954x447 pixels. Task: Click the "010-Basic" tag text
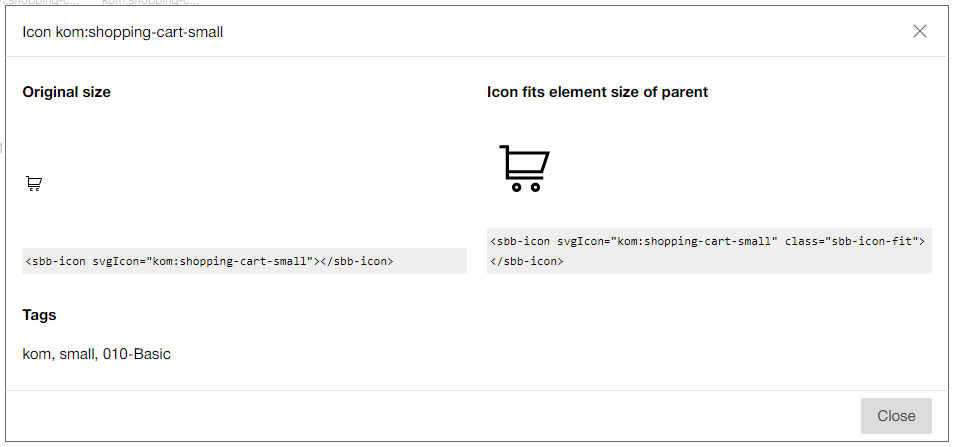136,354
